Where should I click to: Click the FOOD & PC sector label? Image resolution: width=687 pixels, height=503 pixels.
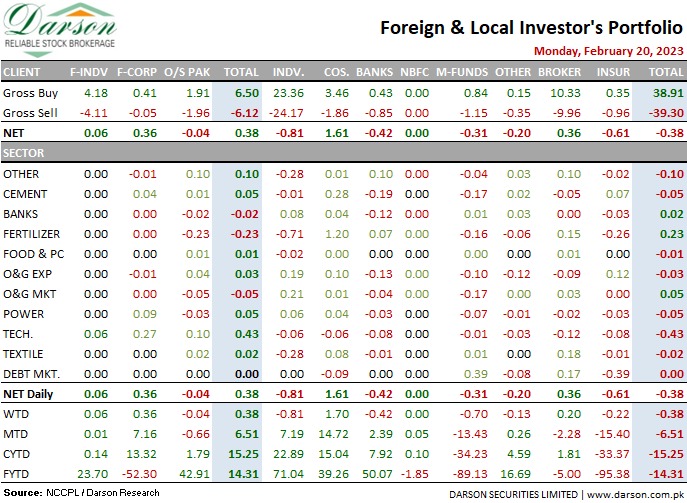[x=33, y=254]
